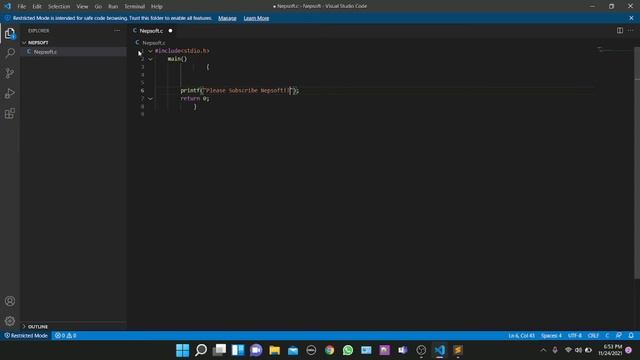Viewport: 640px width, 360px height.
Task: Open the Go menu
Action: (x=98, y=7)
